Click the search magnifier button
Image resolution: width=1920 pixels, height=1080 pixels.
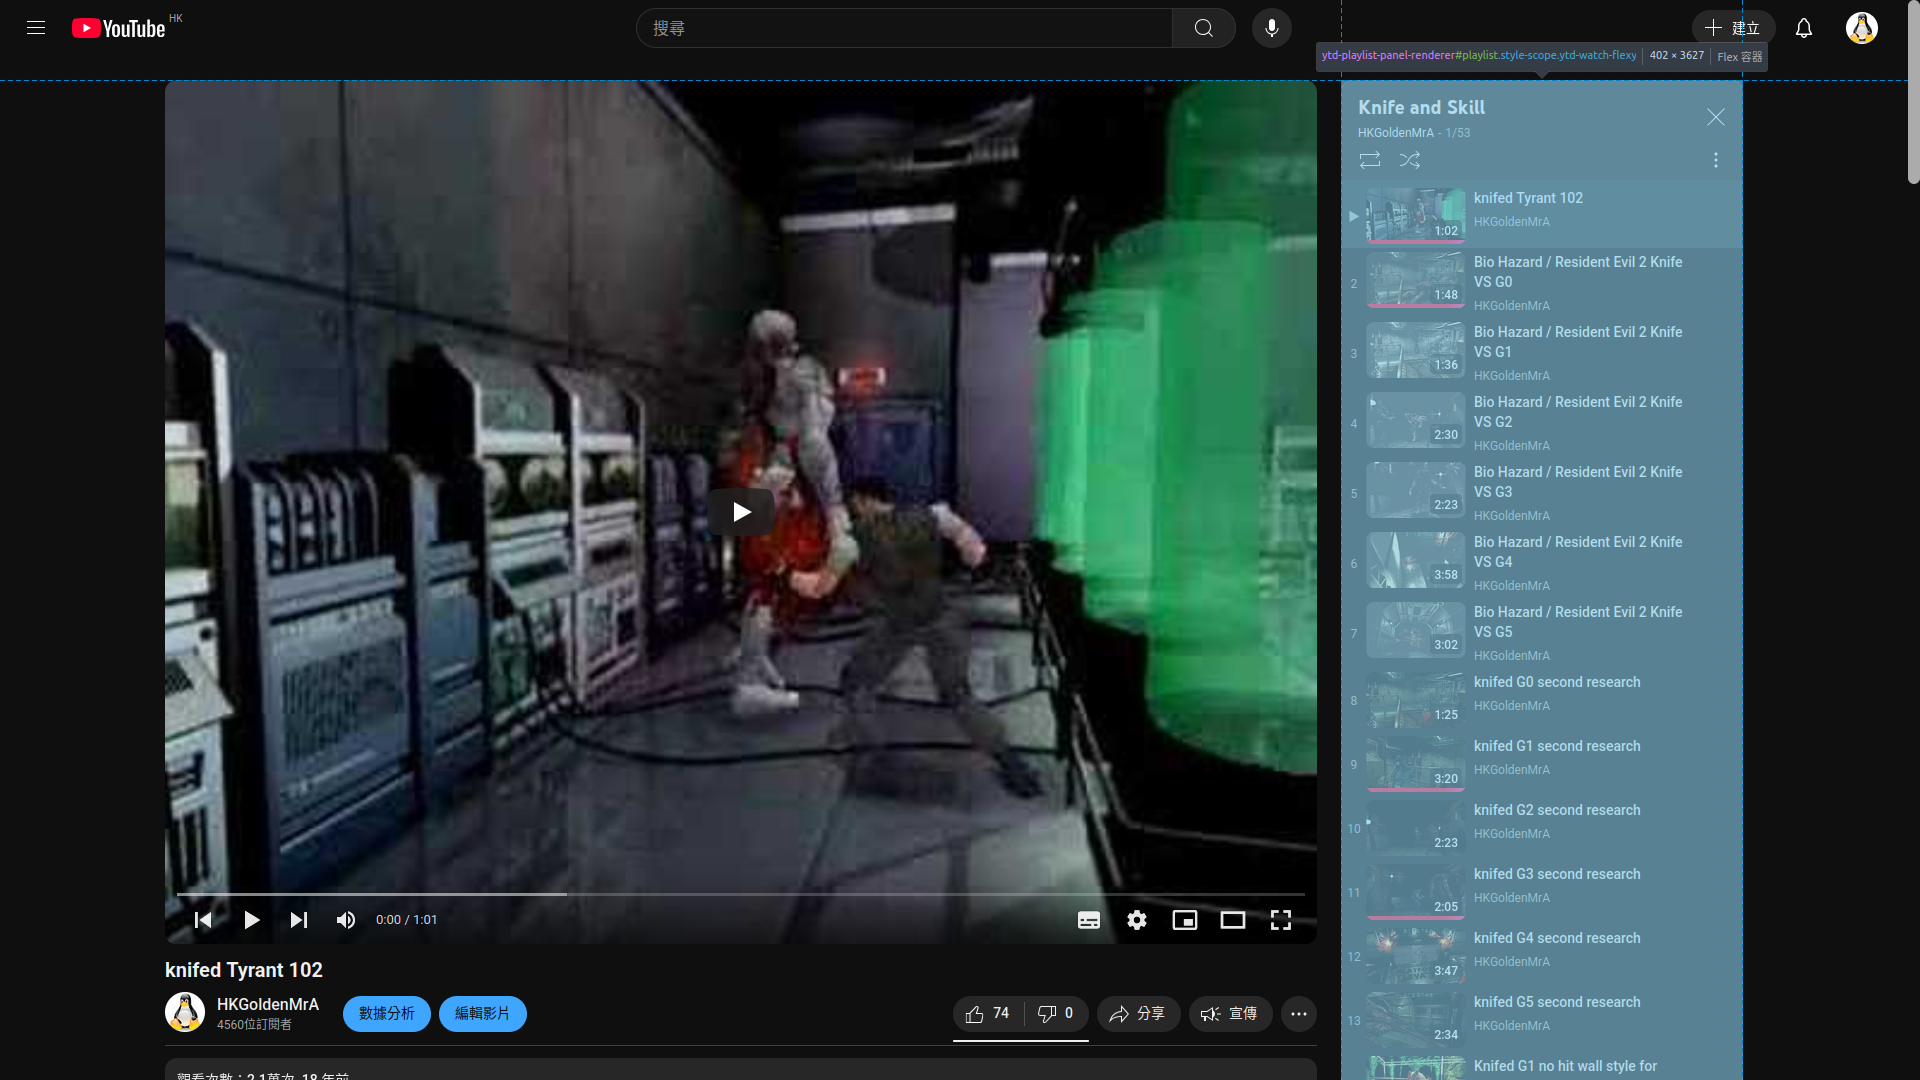(1204, 28)
